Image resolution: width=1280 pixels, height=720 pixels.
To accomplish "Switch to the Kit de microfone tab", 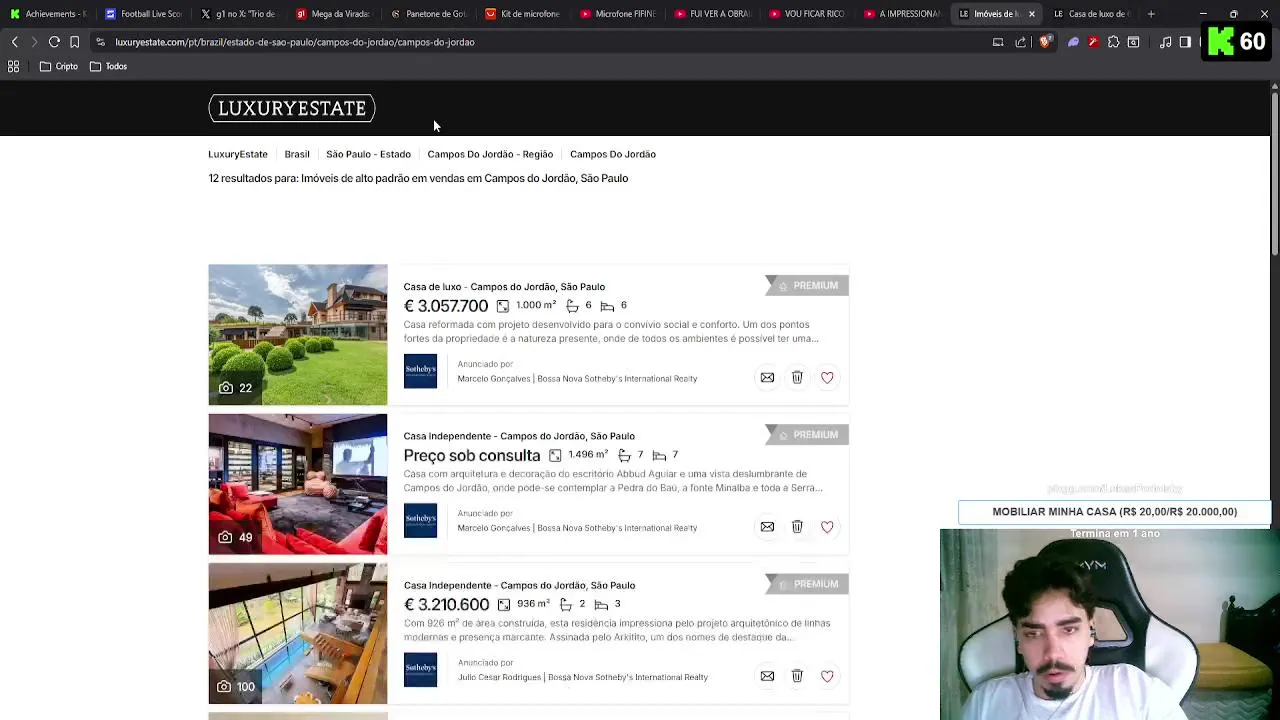I will [x=524, y=14].
